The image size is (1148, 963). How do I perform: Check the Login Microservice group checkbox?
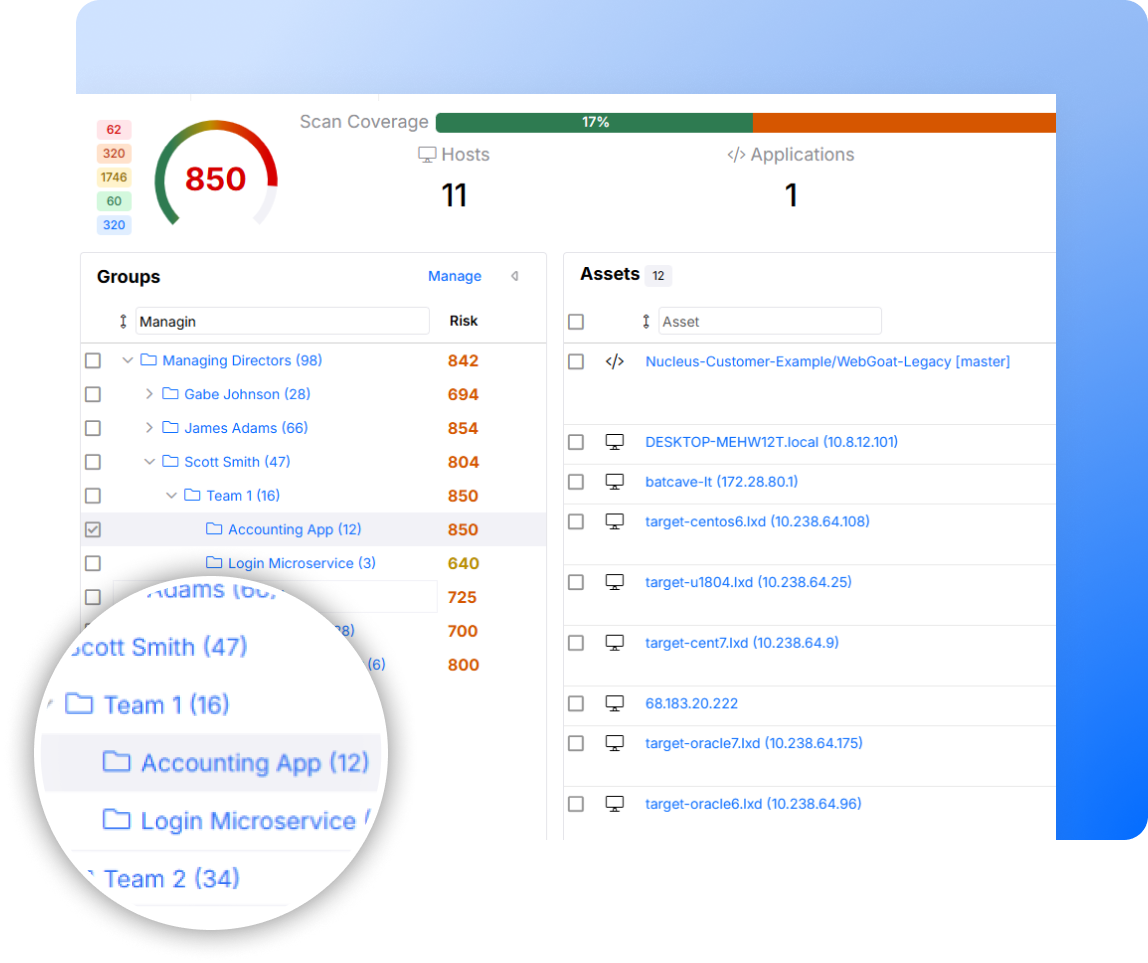tap(93, 563)
